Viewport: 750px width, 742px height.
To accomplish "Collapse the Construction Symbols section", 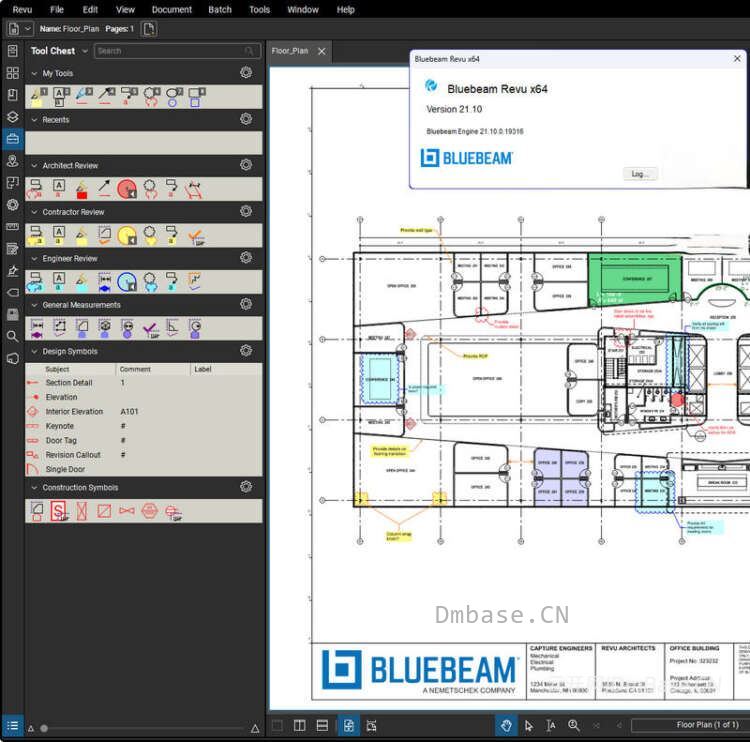I will coord(34,487).
